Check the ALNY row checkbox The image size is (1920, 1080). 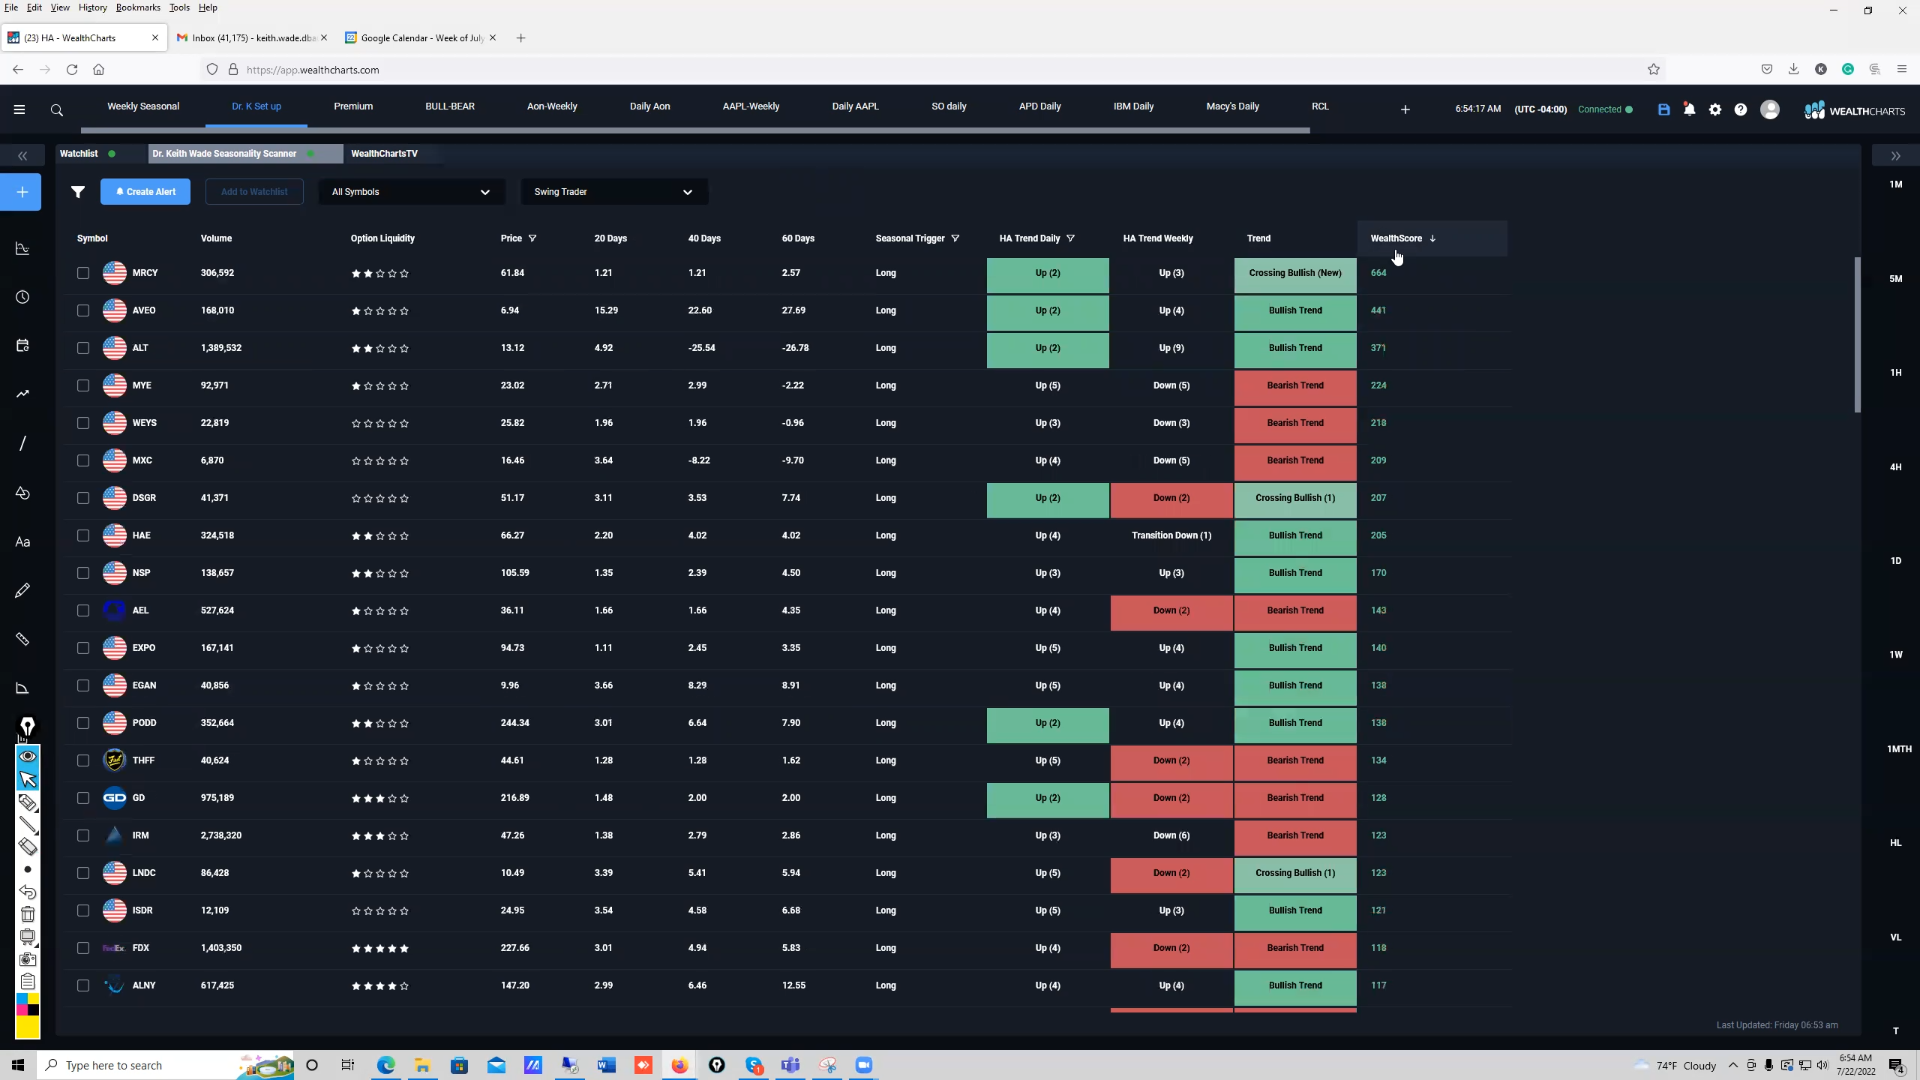pos(83,986)
